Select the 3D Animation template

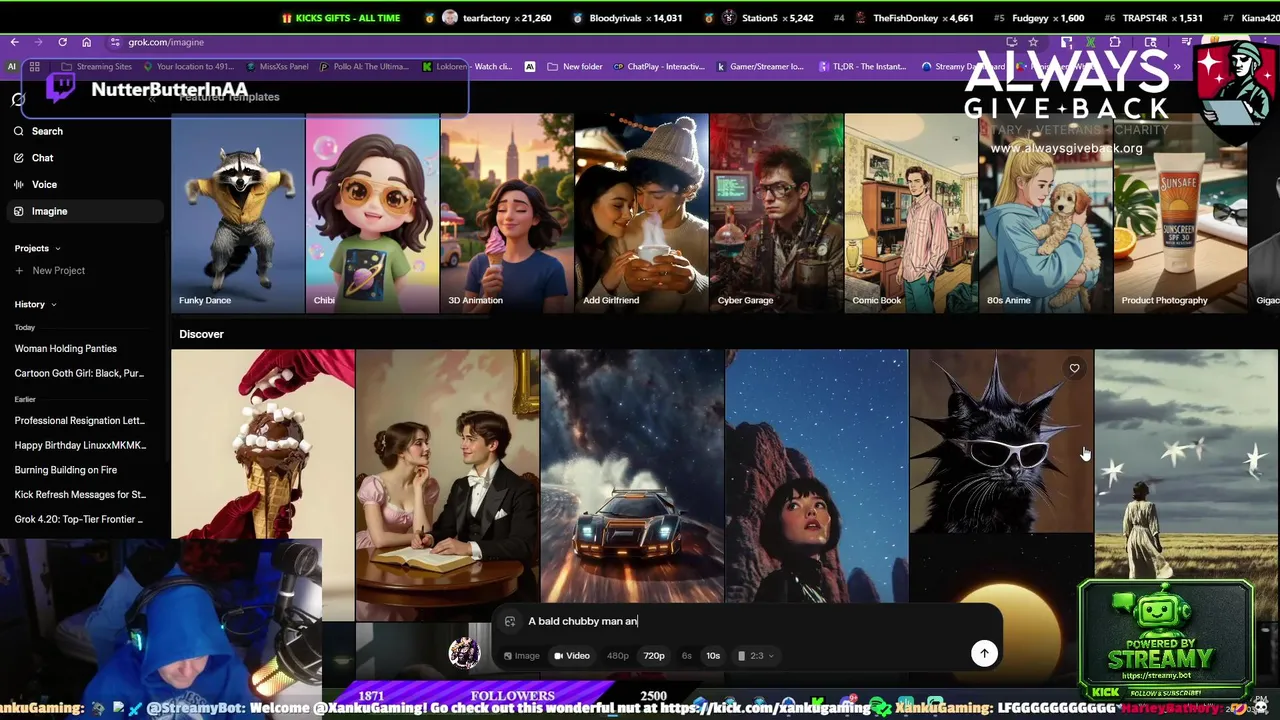coord(507,213)
